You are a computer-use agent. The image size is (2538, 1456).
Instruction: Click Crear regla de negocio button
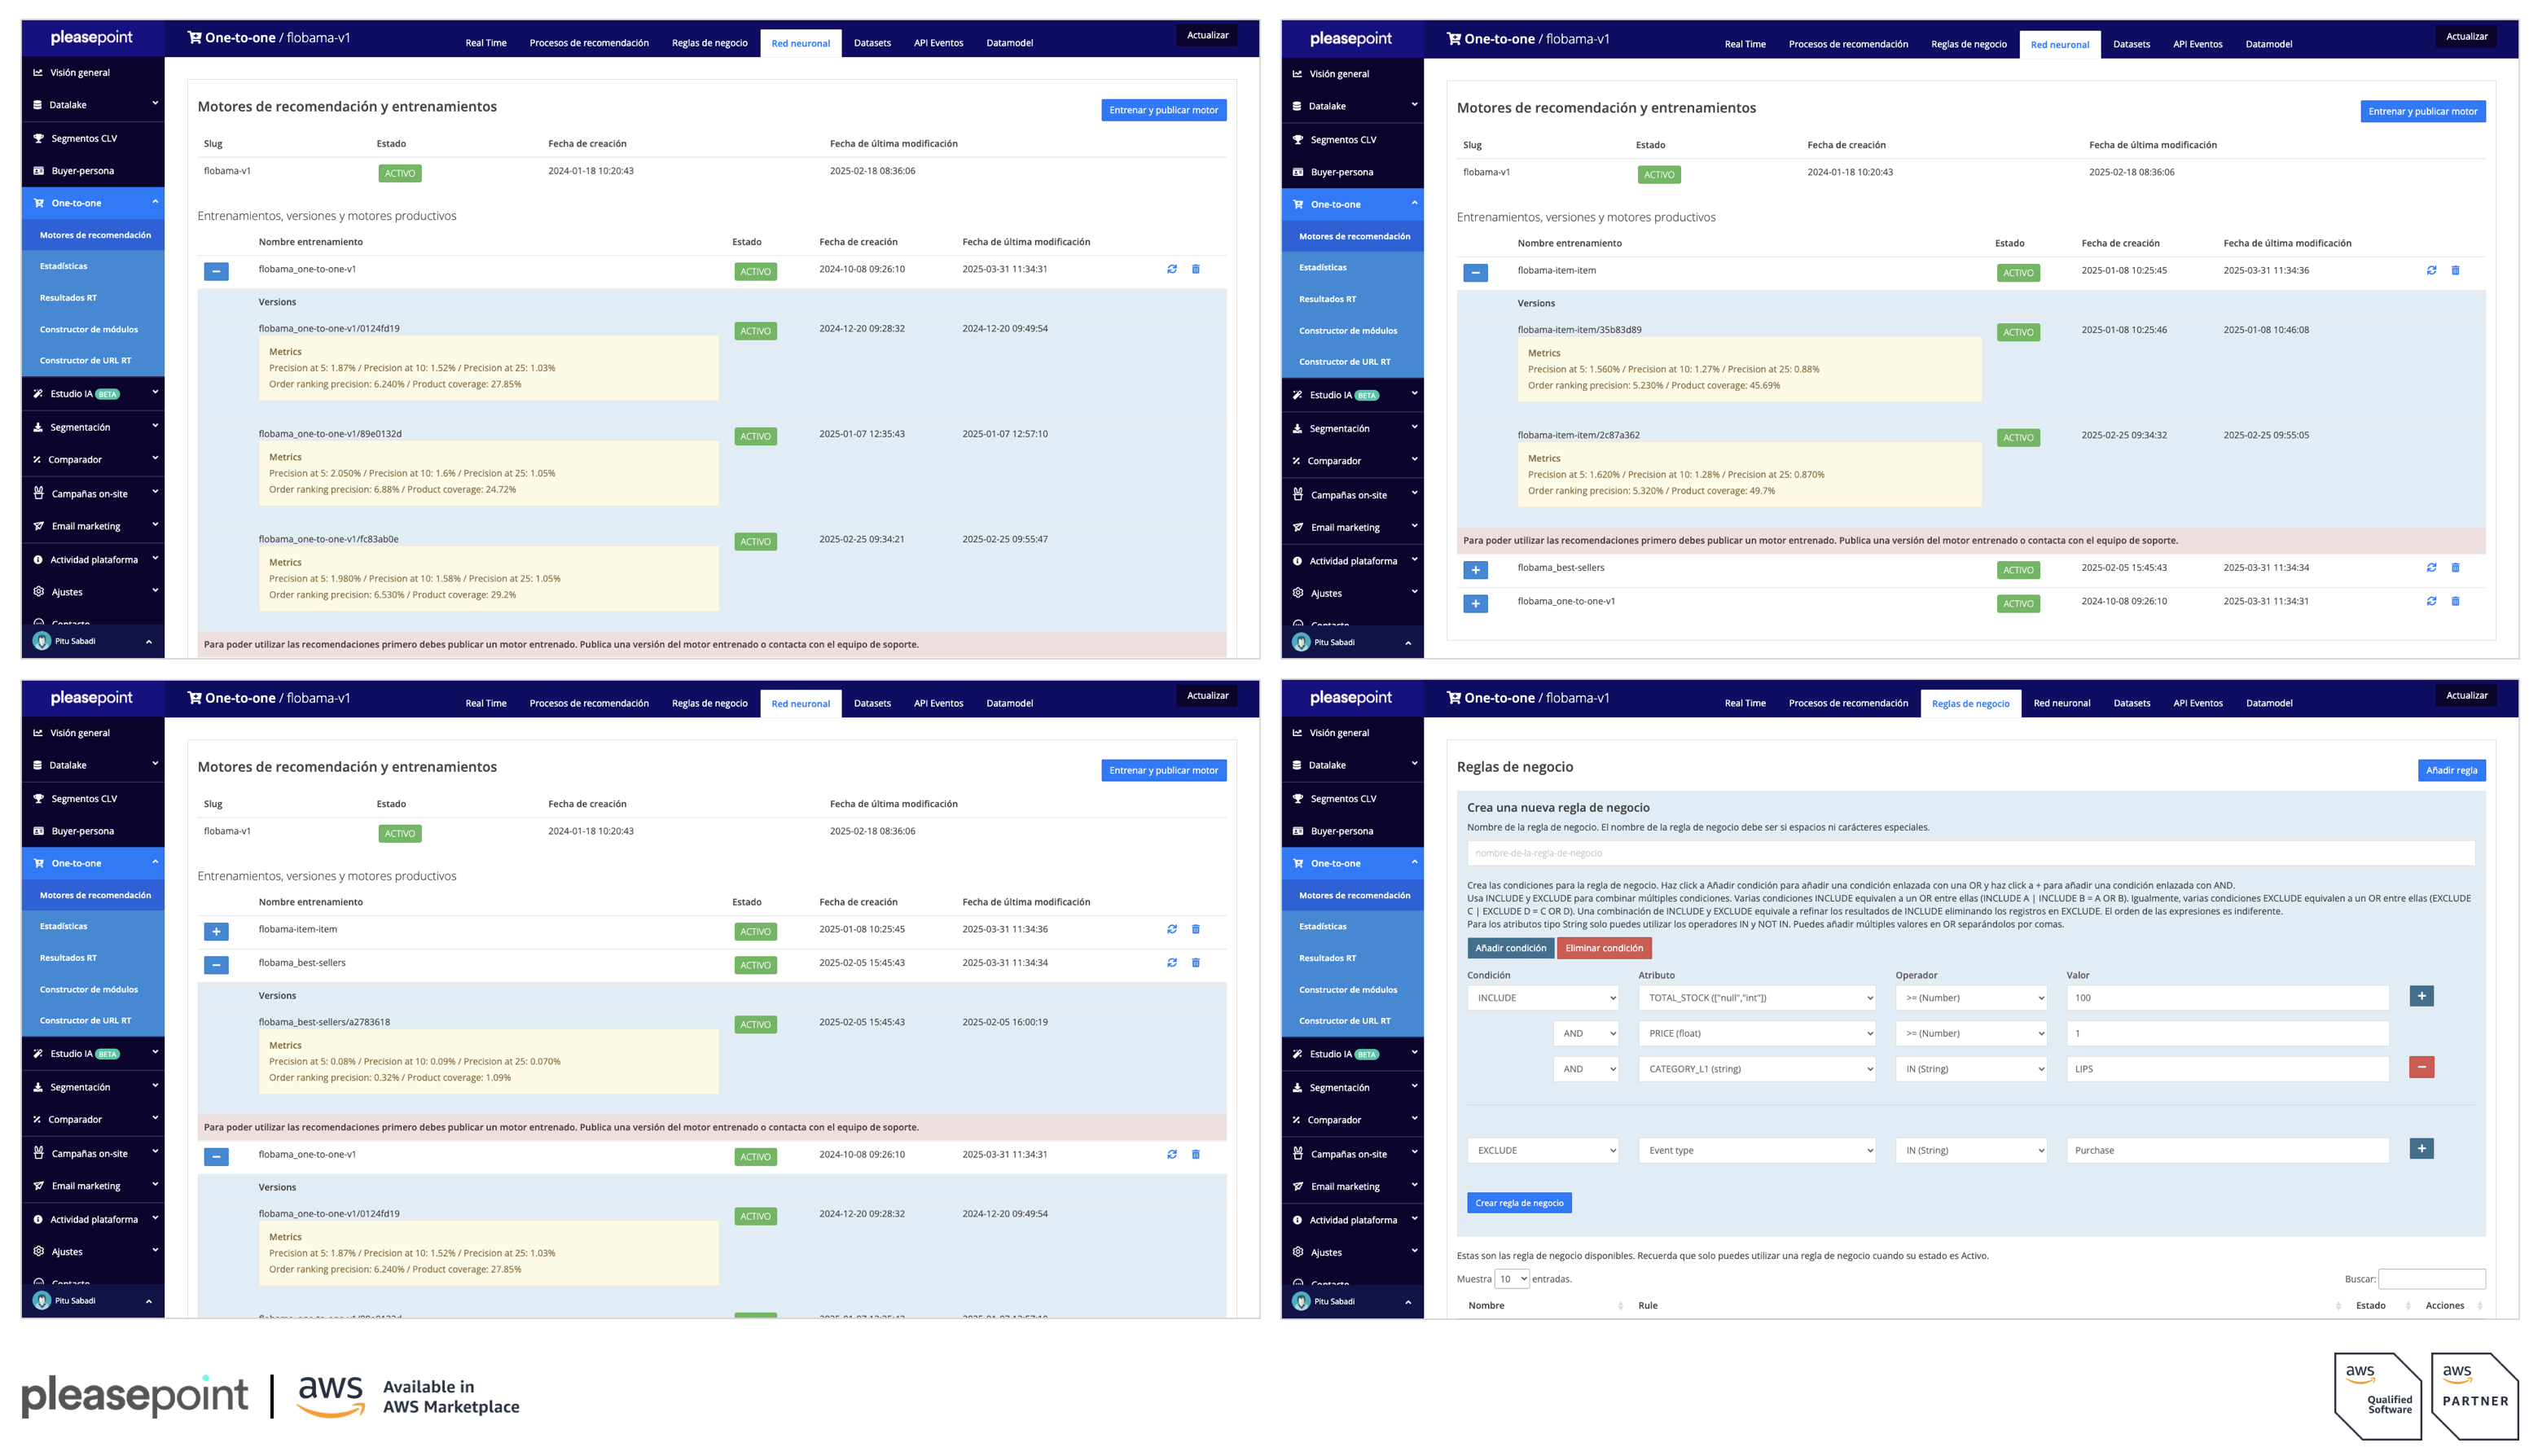coord(1519,1203)
